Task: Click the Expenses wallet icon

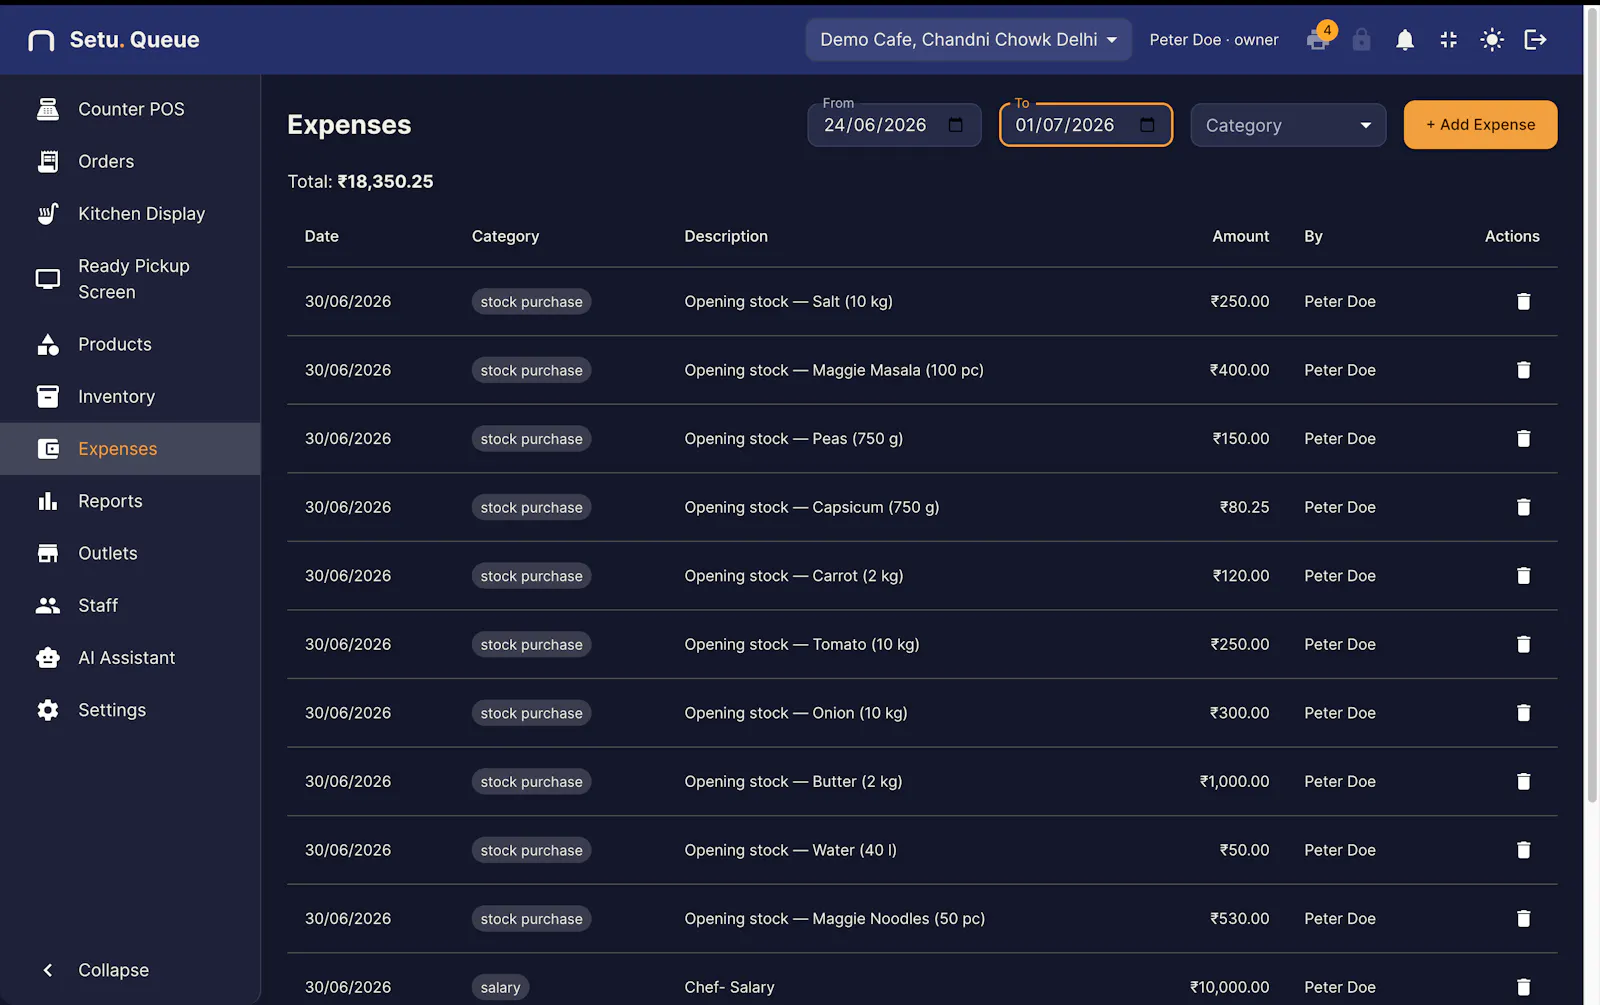Action: coord(48,449)
